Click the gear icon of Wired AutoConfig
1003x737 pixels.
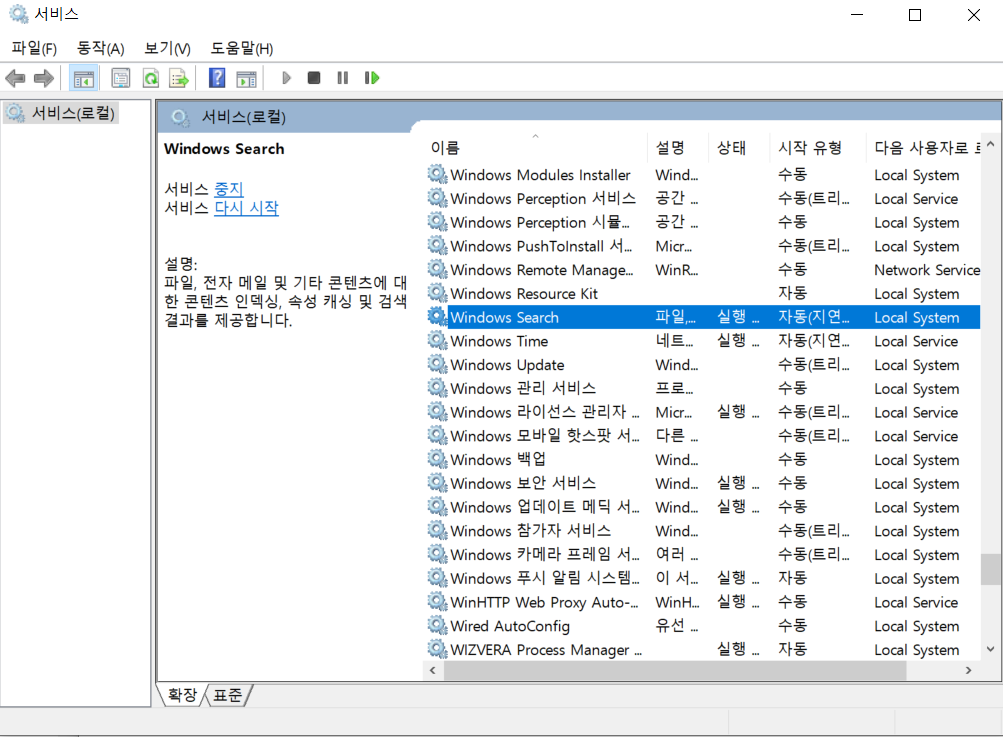[438, 625]
